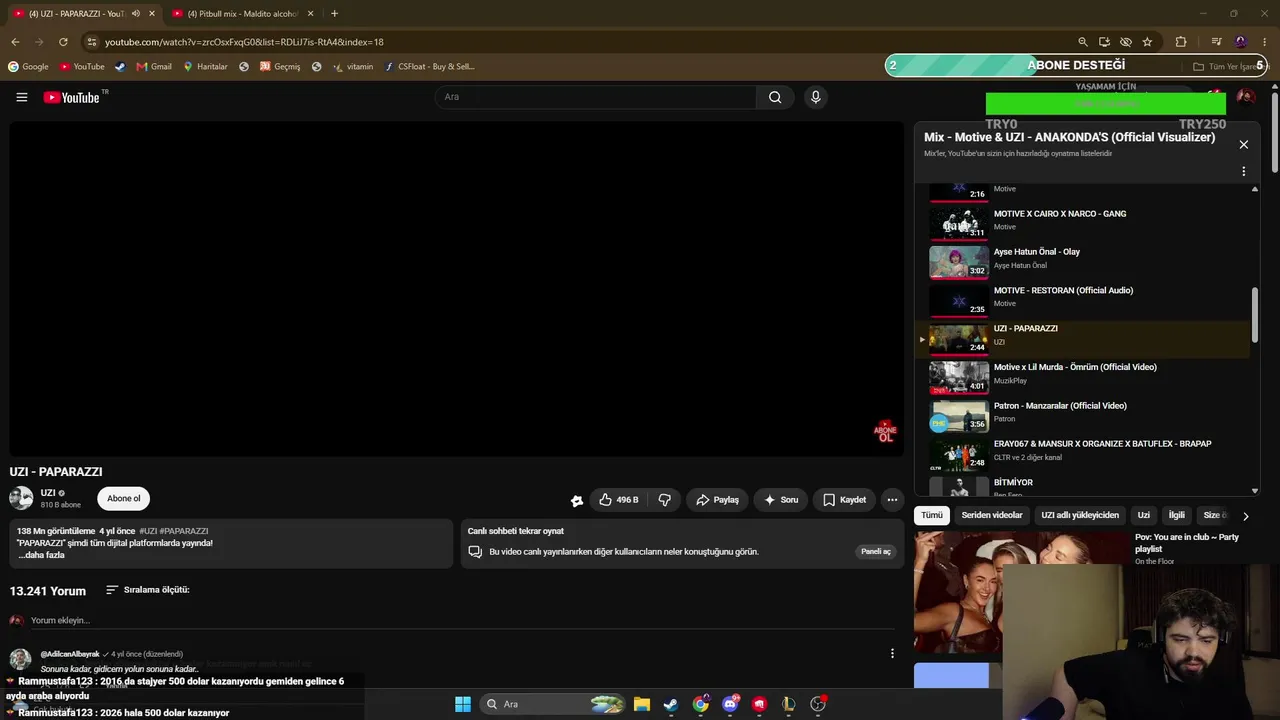
Task: Open the UZI channel name link
Action: [48, 493]
